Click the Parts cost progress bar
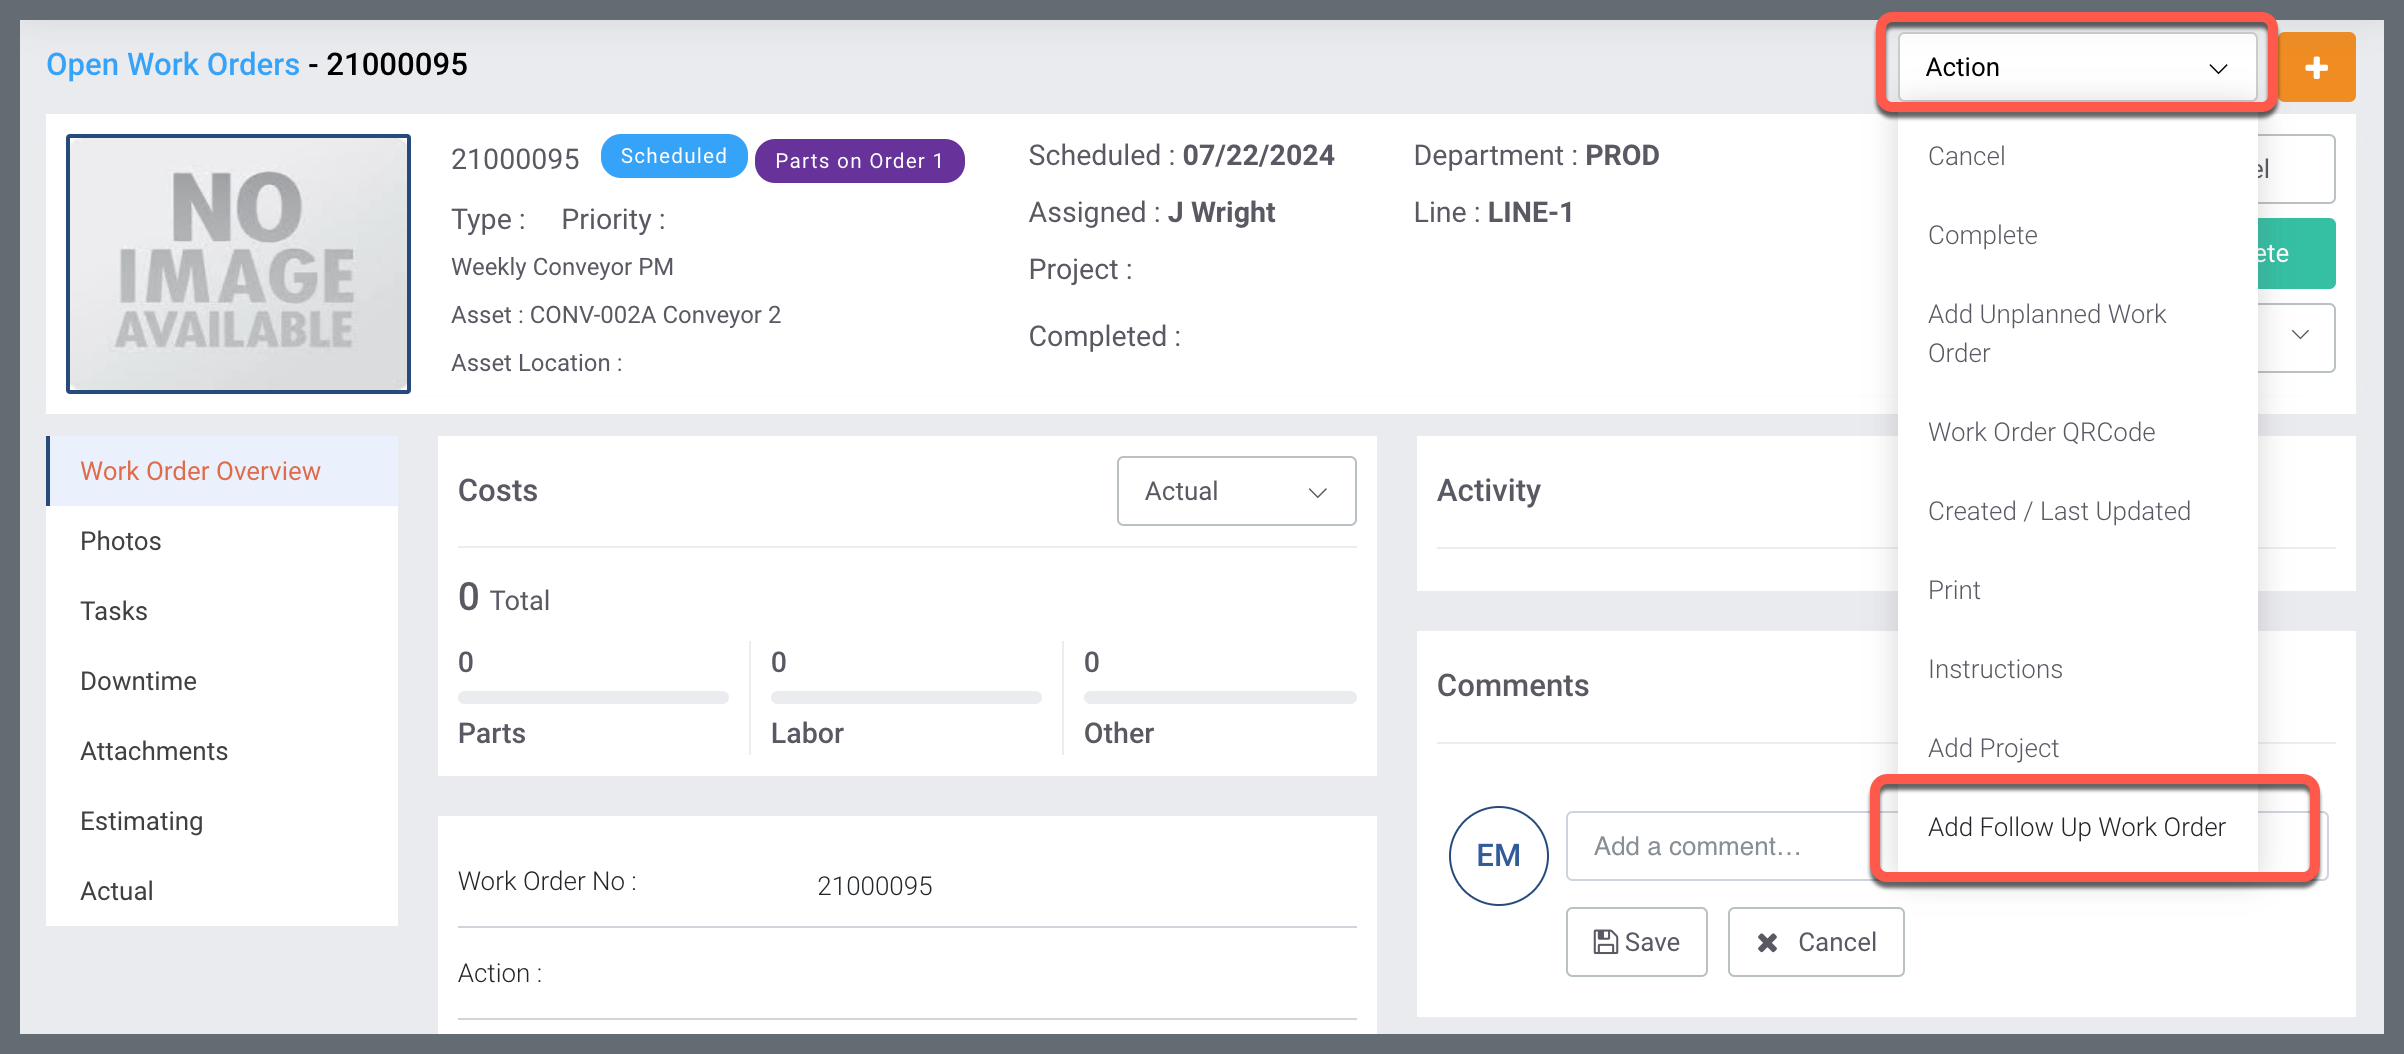This screenshot has height=1054, width=2404. tap(593, 697)
